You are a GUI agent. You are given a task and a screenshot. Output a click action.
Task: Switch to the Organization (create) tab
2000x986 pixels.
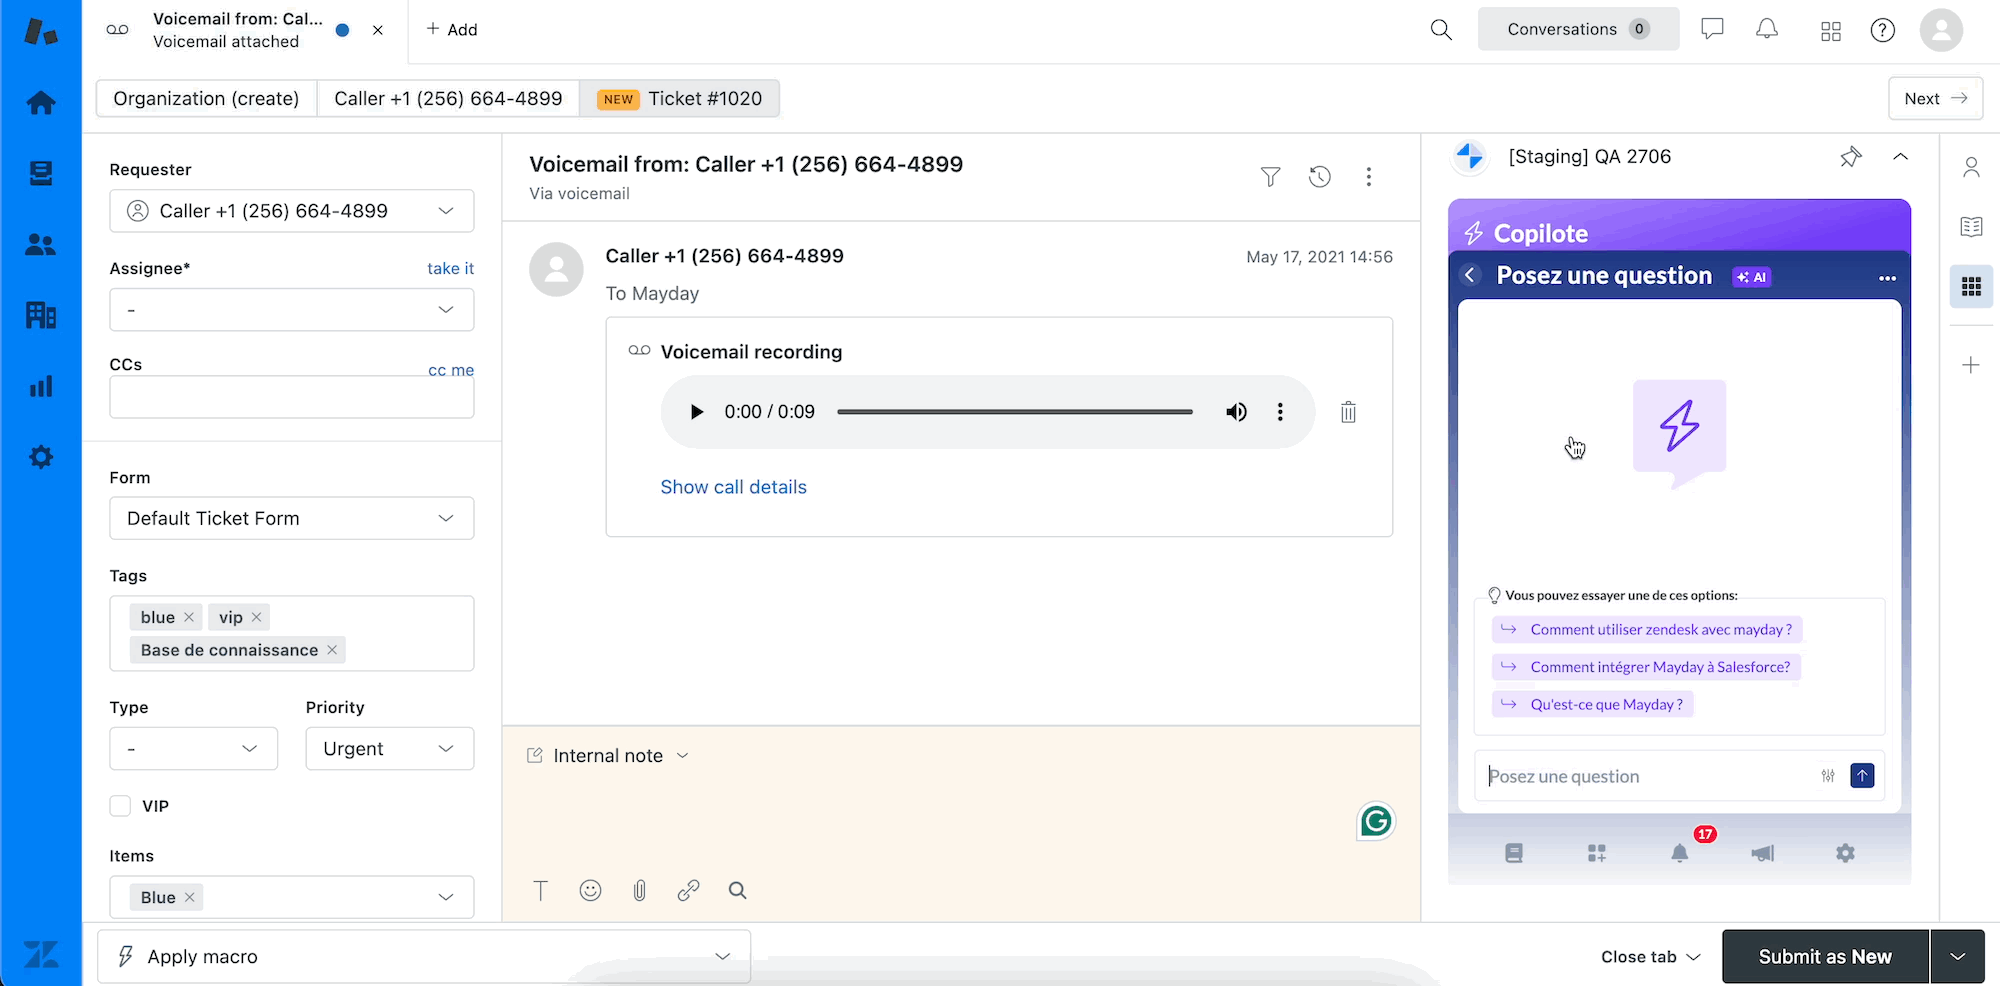(206, 99)
